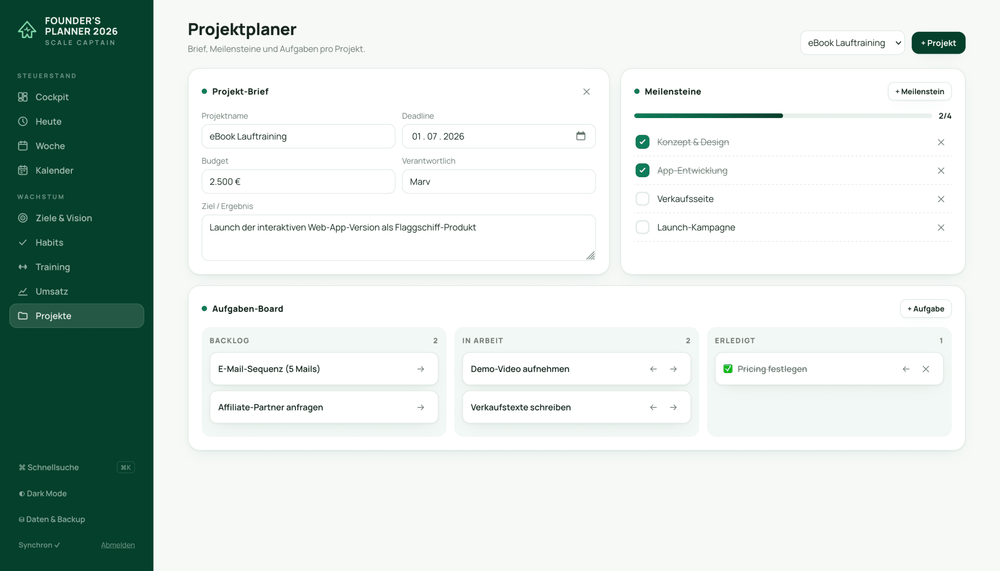Click the ⌘K shortcut badge

(126, 468)
